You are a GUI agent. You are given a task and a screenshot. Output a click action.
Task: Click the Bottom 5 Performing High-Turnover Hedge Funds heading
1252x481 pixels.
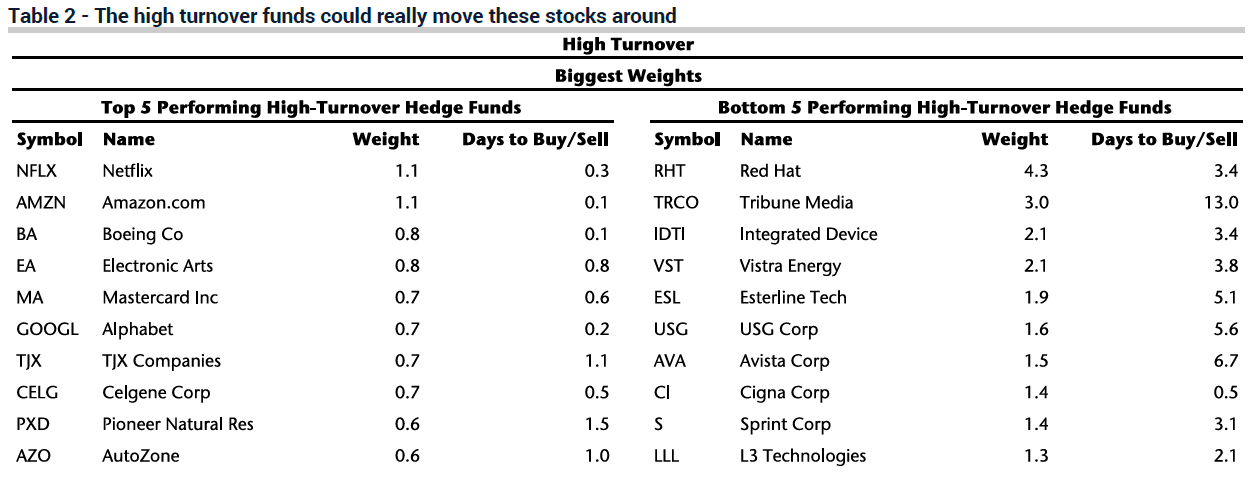point(944,107)
